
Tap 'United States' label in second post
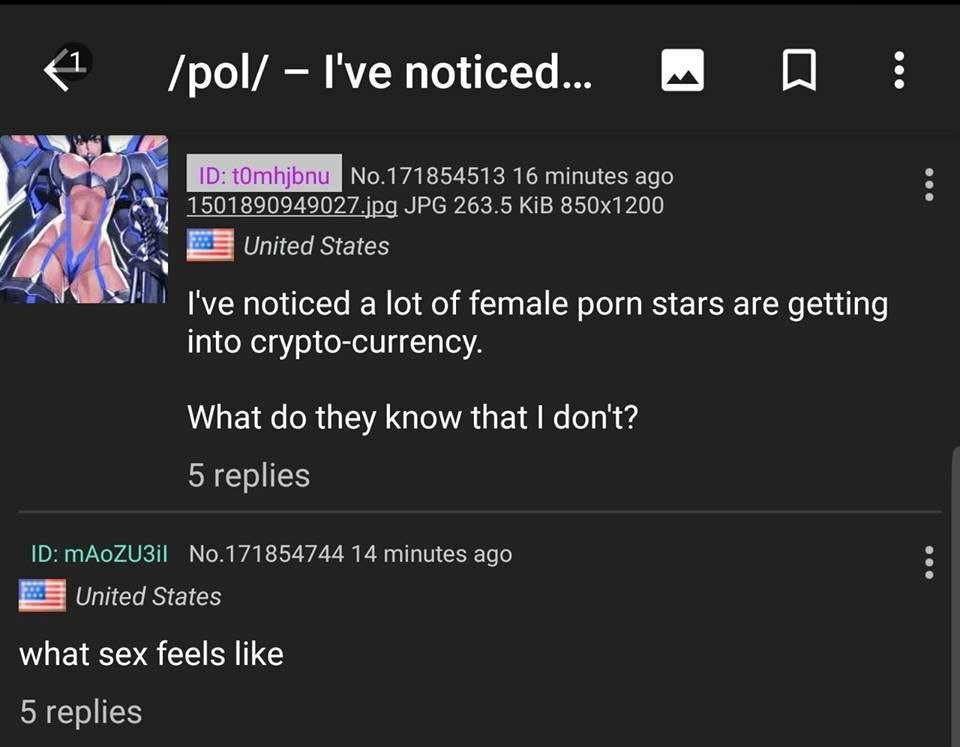click(148, 596)
